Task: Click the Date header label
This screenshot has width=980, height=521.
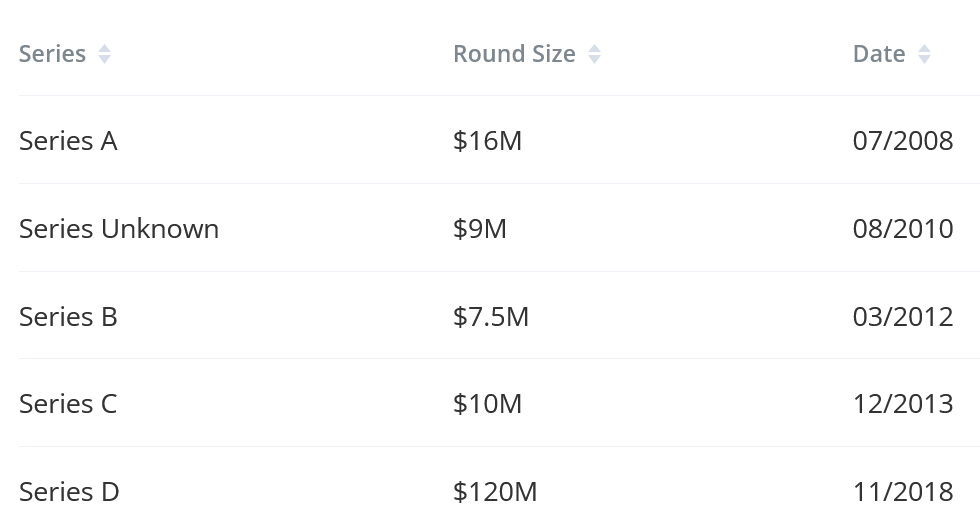Action: click(x=879, y=54)
